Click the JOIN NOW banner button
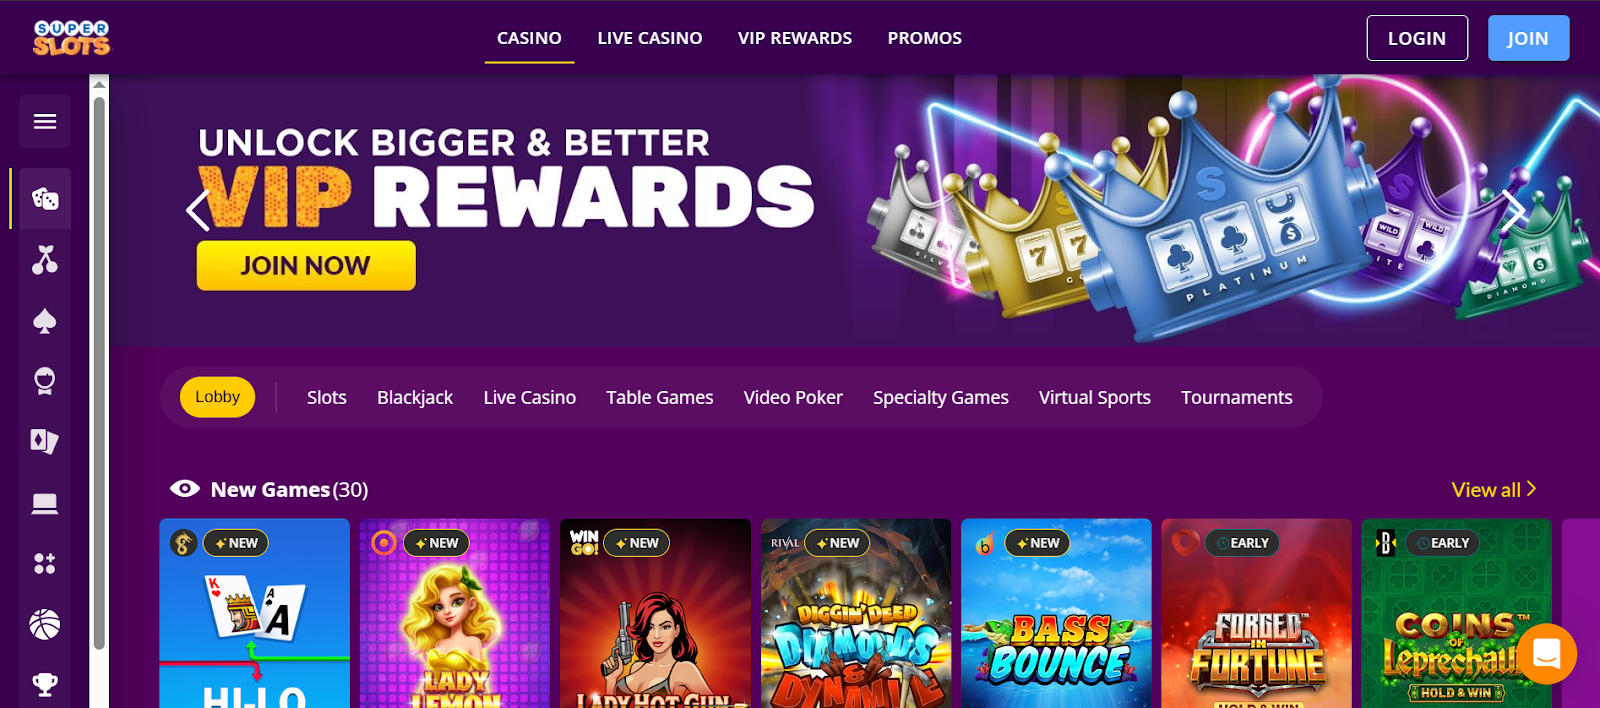This screenshot has height=708, width=1600. click(x=306, y=266)
